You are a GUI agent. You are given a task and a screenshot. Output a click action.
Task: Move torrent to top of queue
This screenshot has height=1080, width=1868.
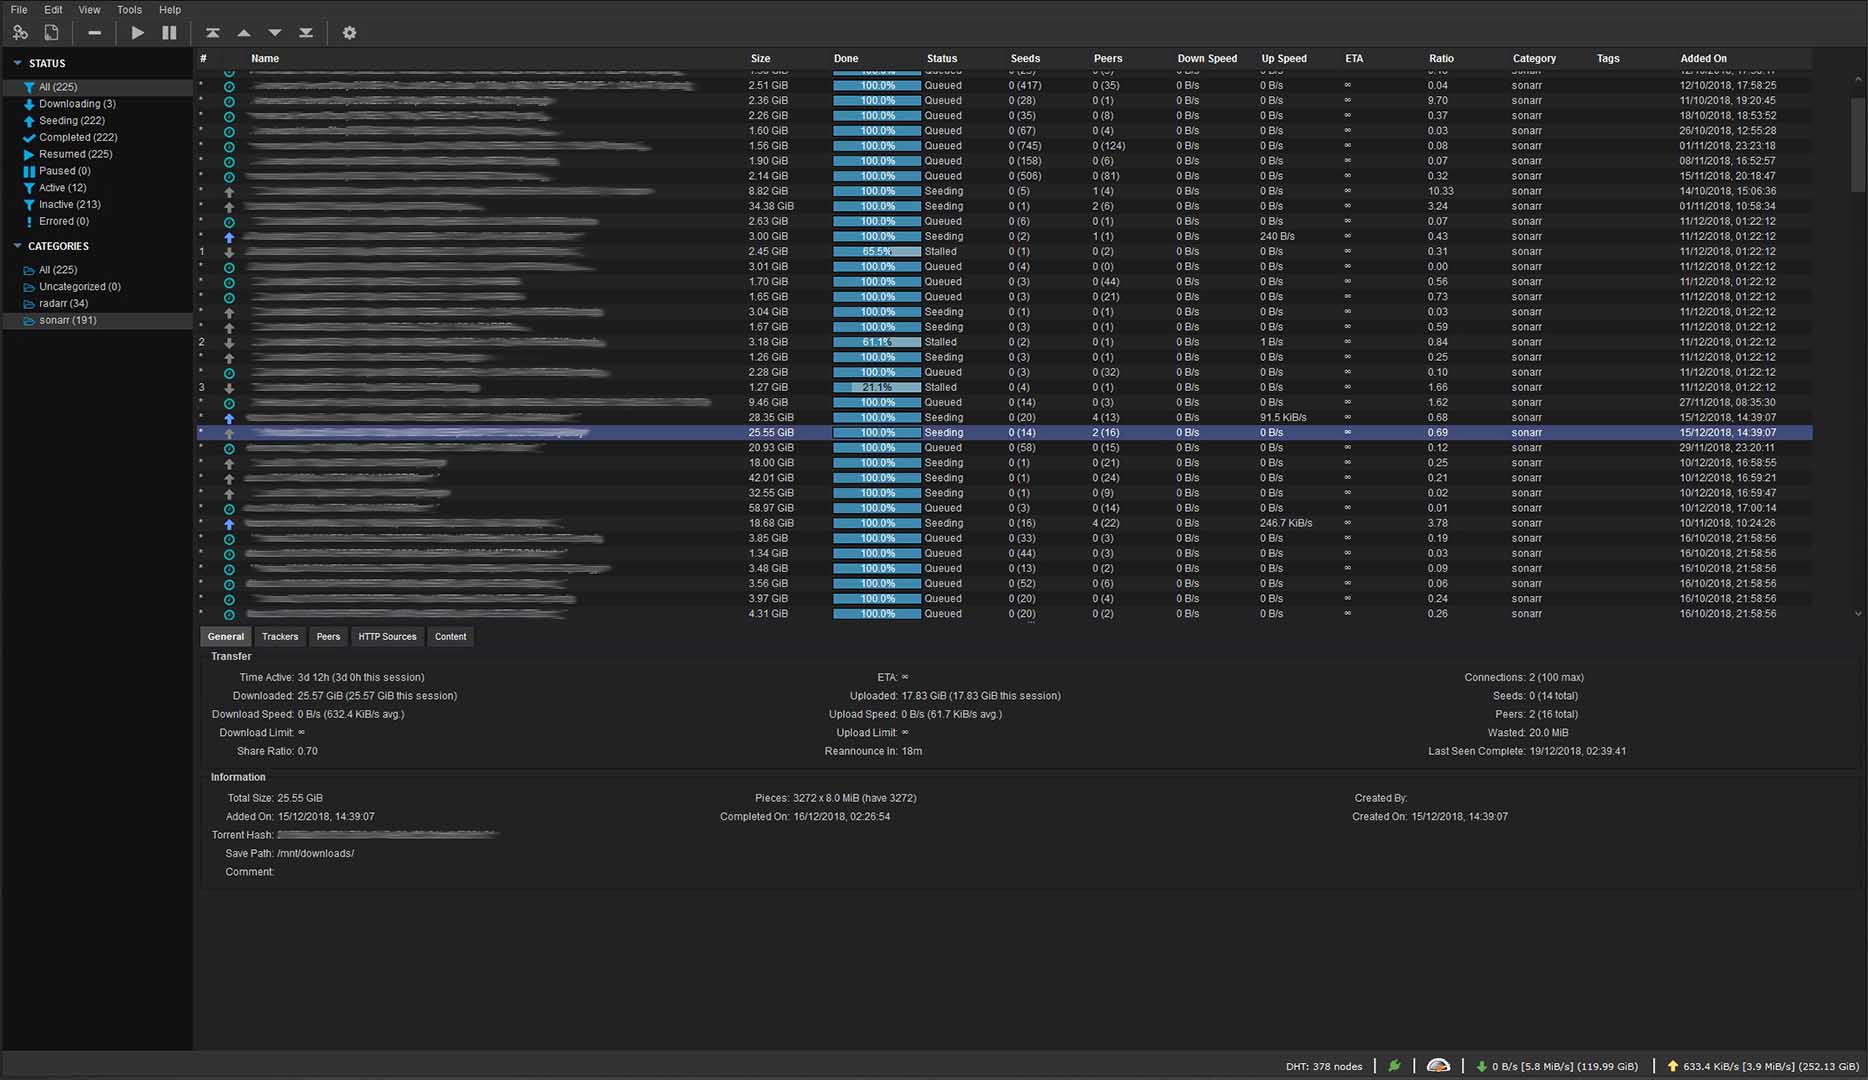[x=213, y=32]
